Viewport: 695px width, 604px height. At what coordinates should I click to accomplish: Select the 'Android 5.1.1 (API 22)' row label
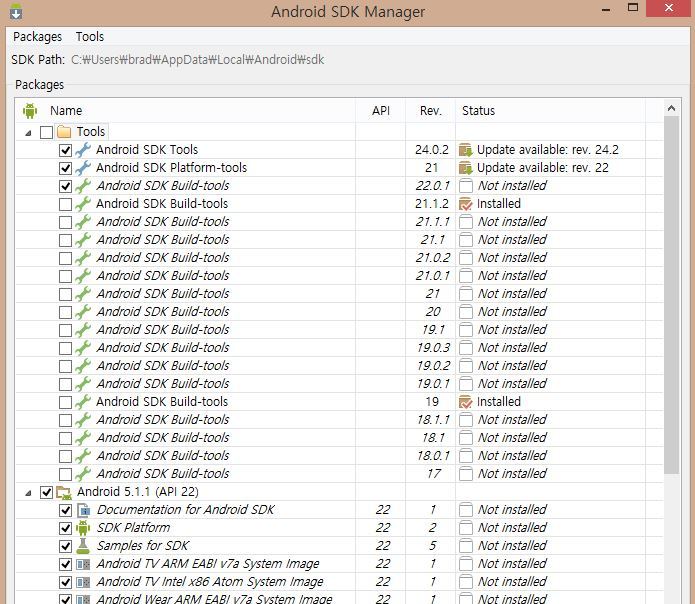pos(138,492)
